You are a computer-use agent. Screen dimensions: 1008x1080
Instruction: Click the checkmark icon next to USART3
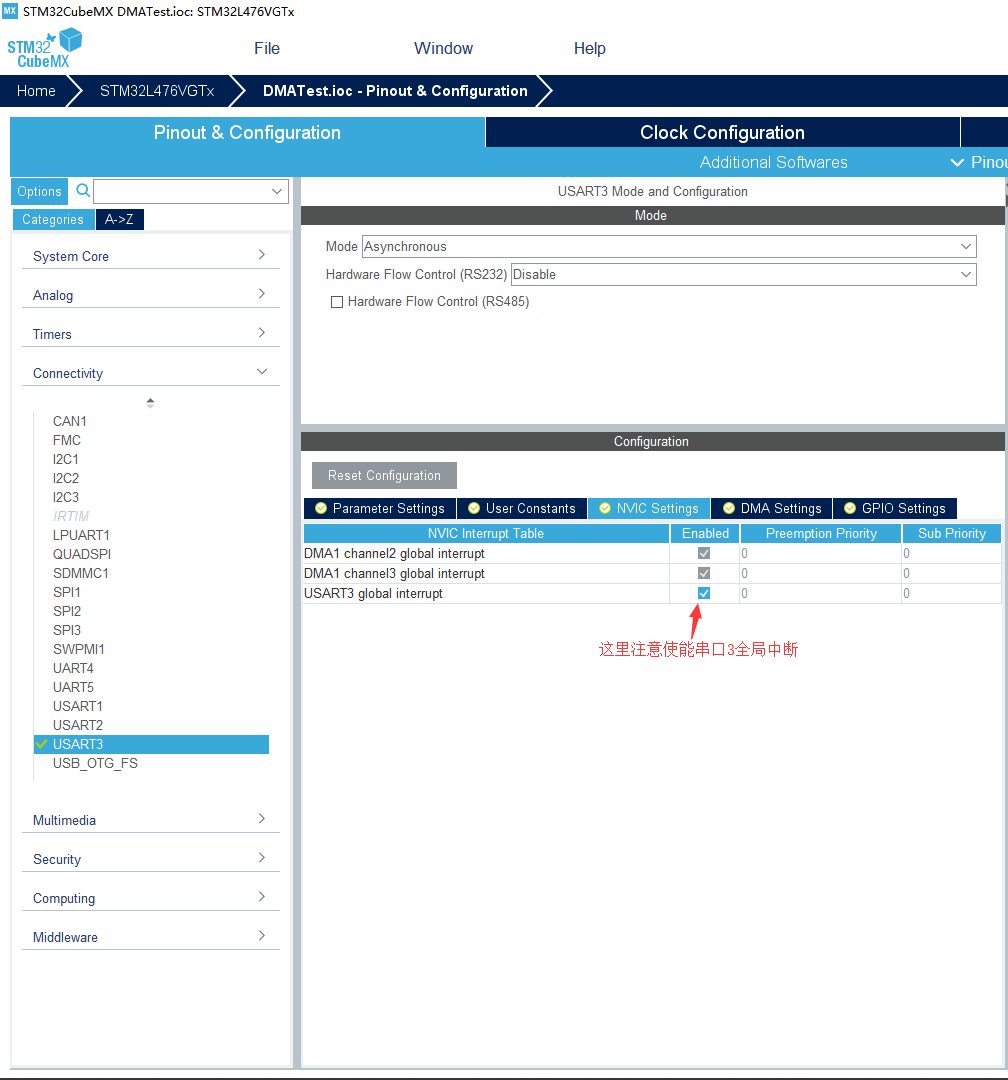[41, 744]
